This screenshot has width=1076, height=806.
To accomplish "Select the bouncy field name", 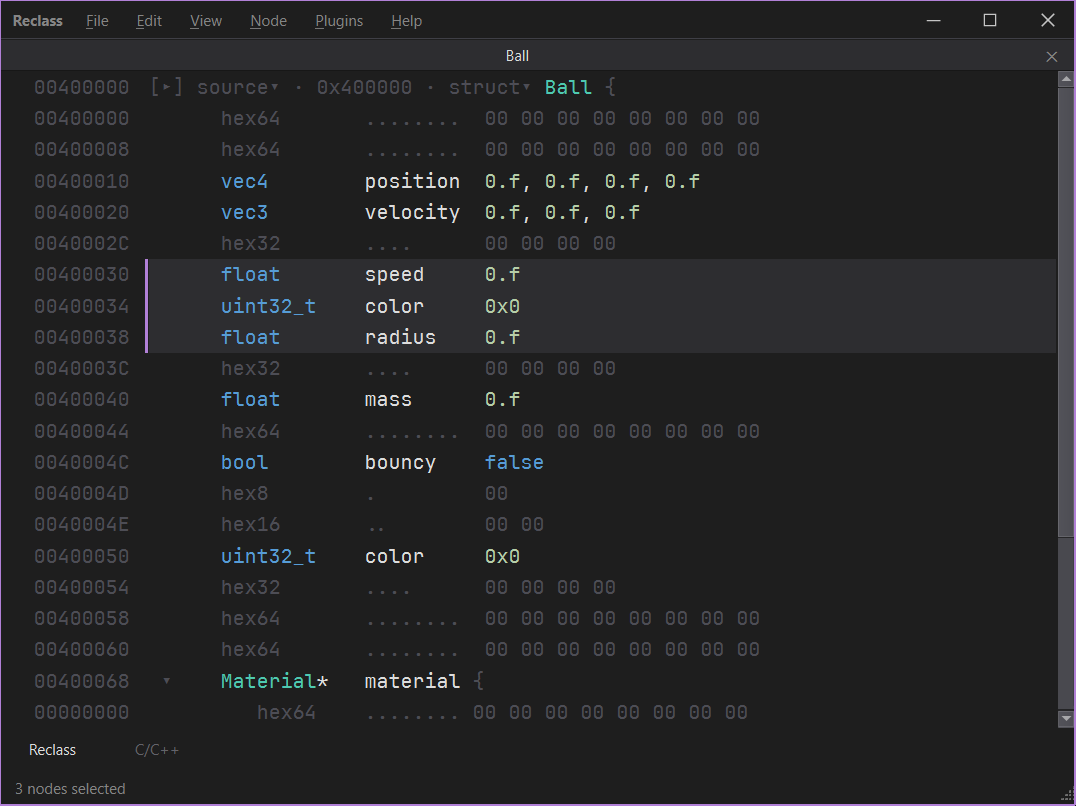I will point(400,462).
